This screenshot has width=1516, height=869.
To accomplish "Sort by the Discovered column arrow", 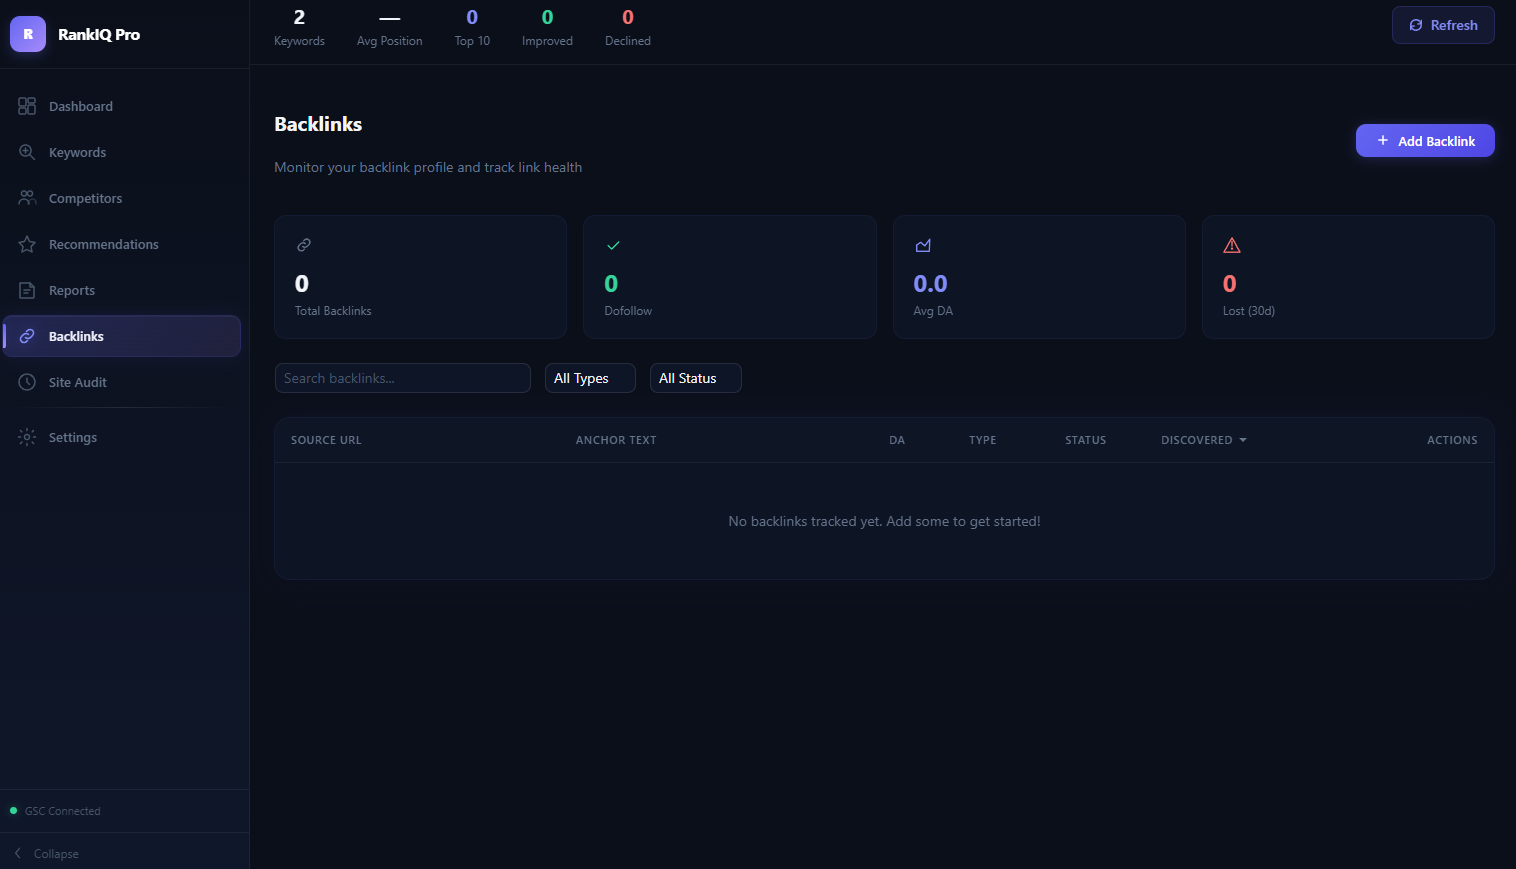I will [1243, 440].
